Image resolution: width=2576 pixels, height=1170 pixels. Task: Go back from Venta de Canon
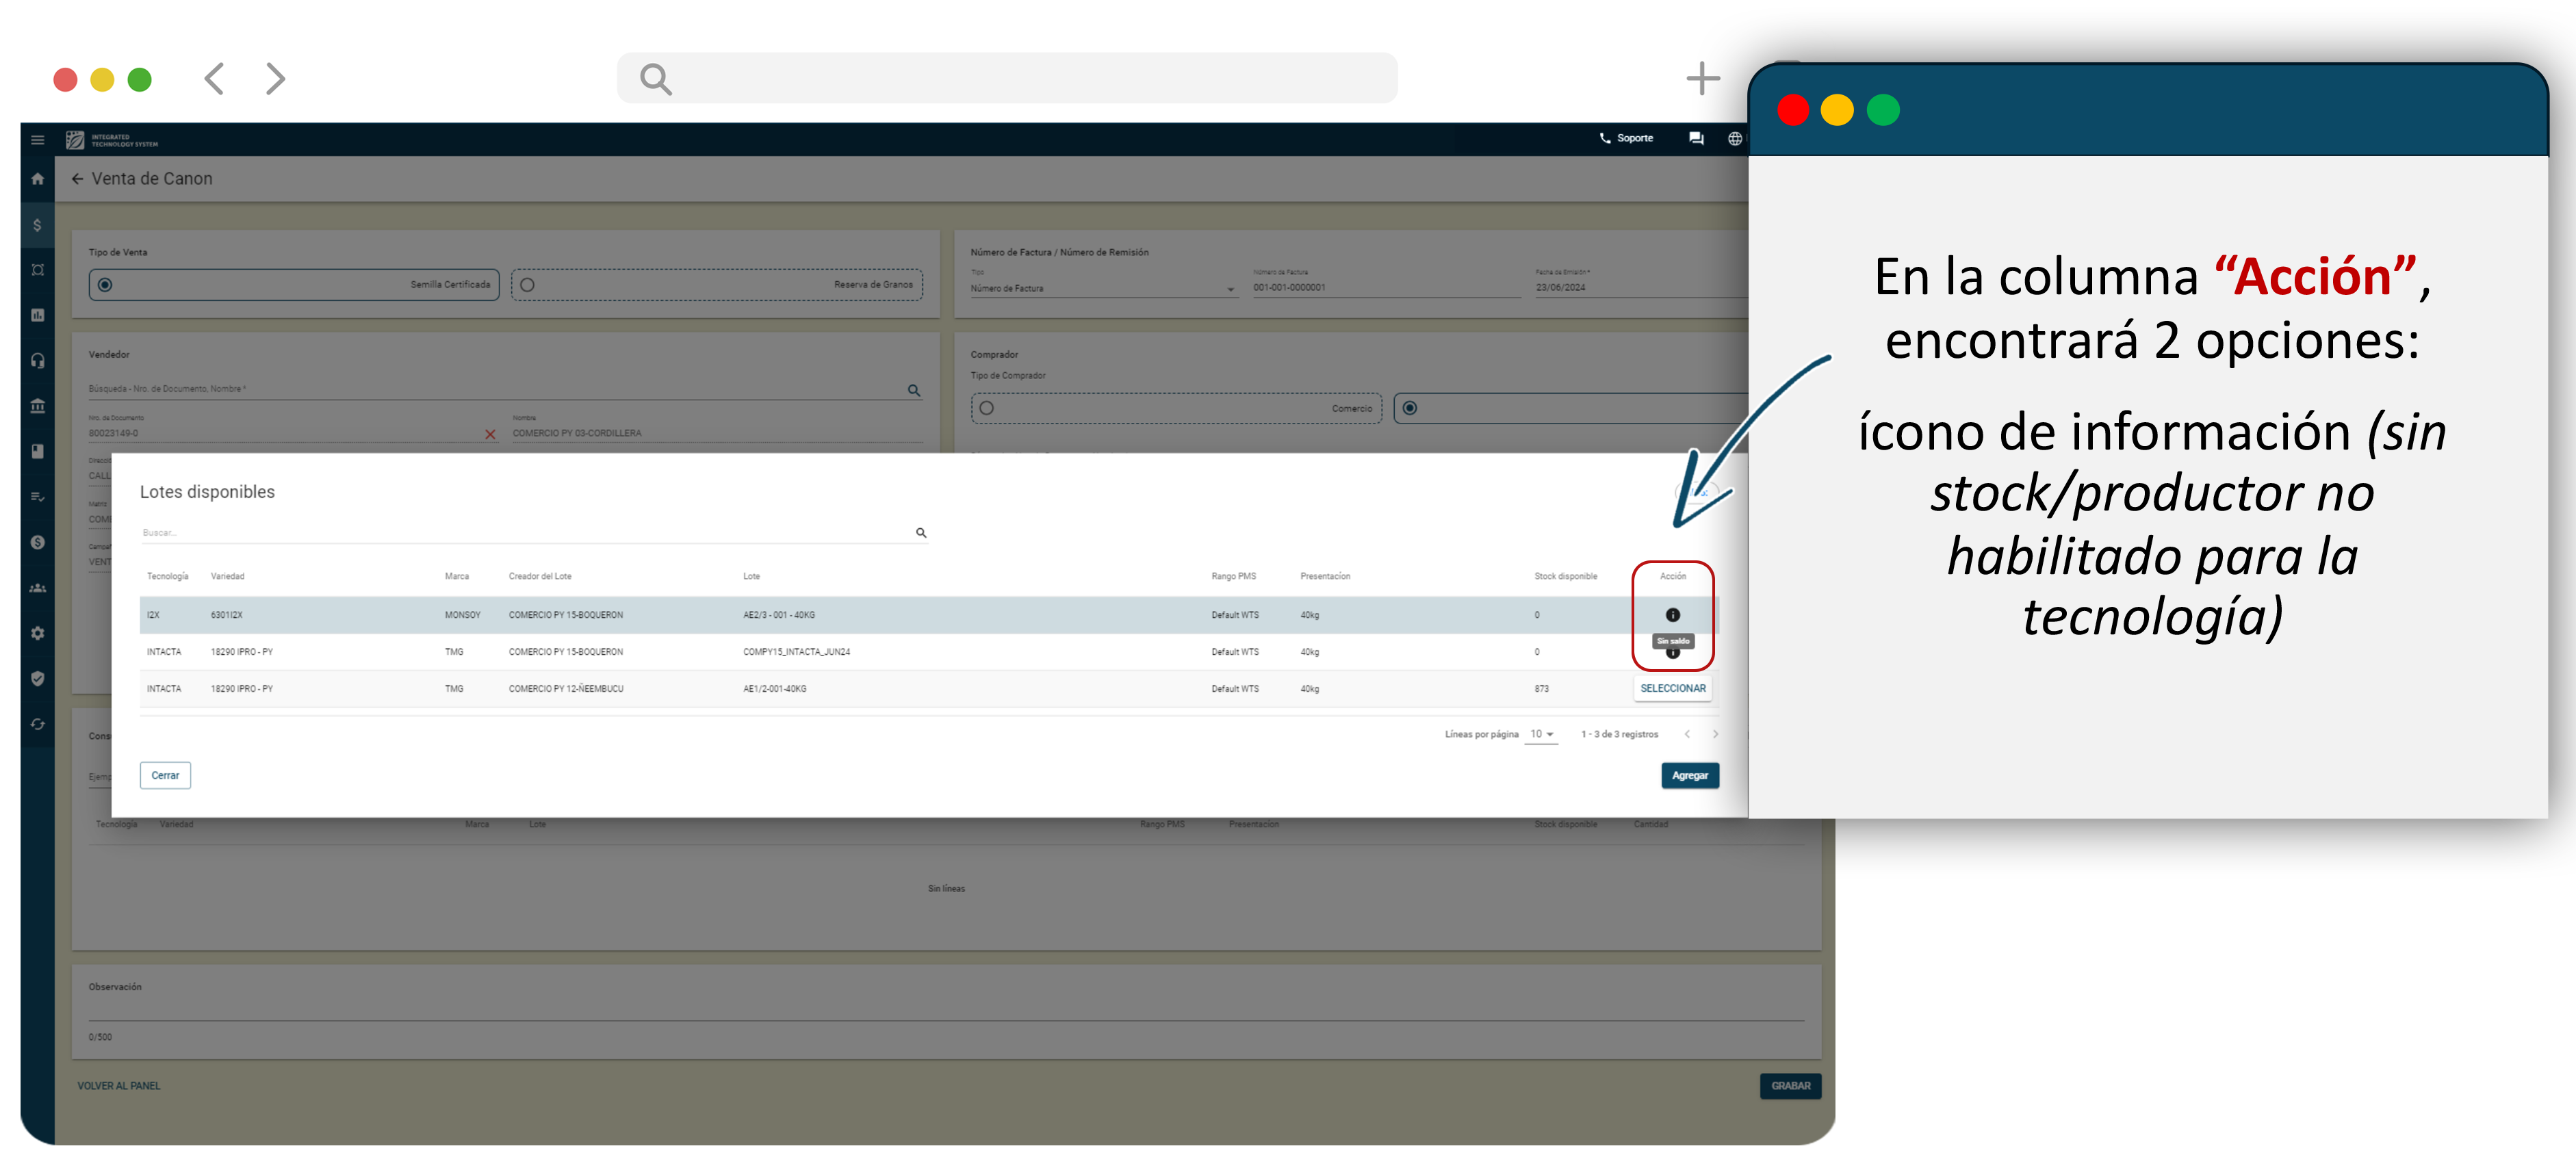pos(77,179)
